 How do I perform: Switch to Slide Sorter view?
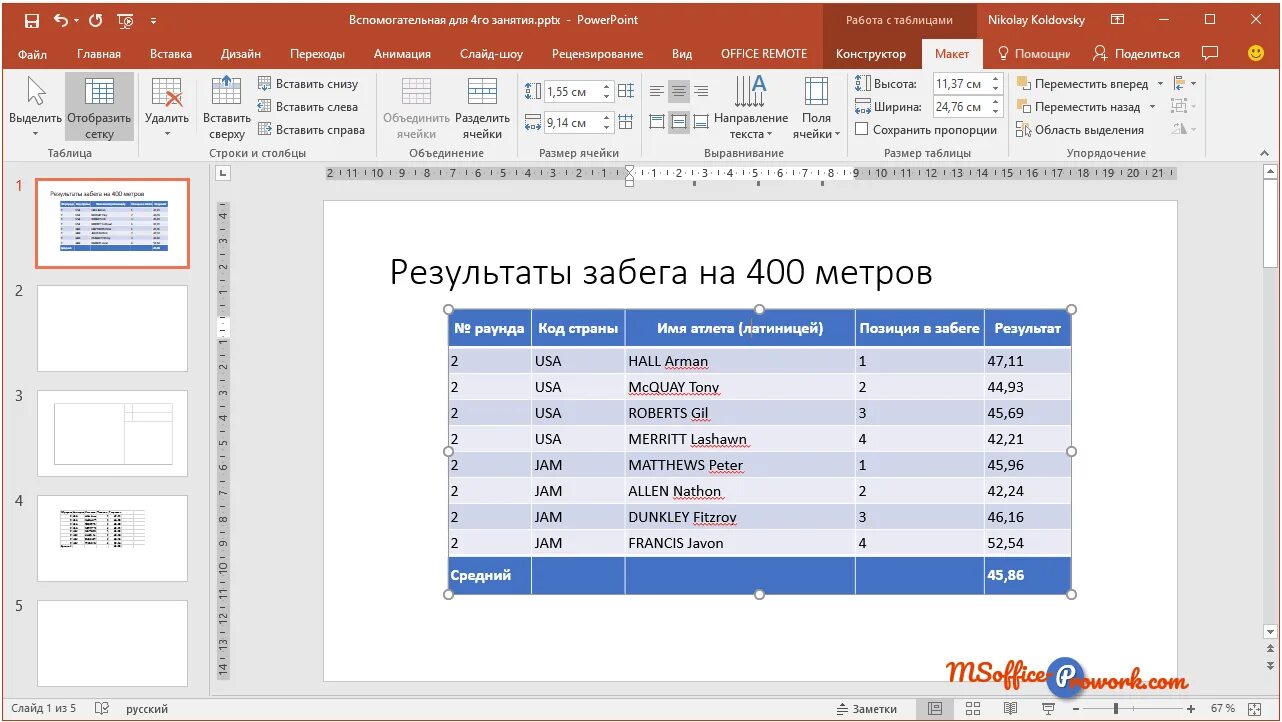tap(973, 708)
